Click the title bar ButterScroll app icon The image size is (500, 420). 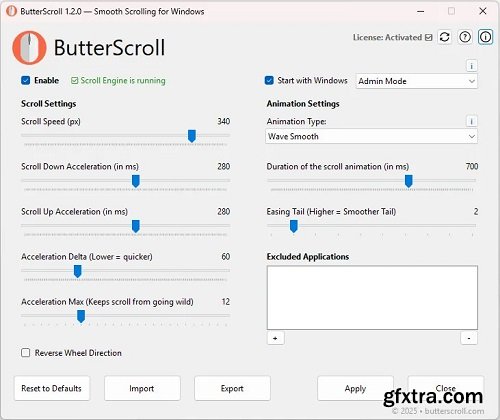pyautogui.click(x=11, y=11)
